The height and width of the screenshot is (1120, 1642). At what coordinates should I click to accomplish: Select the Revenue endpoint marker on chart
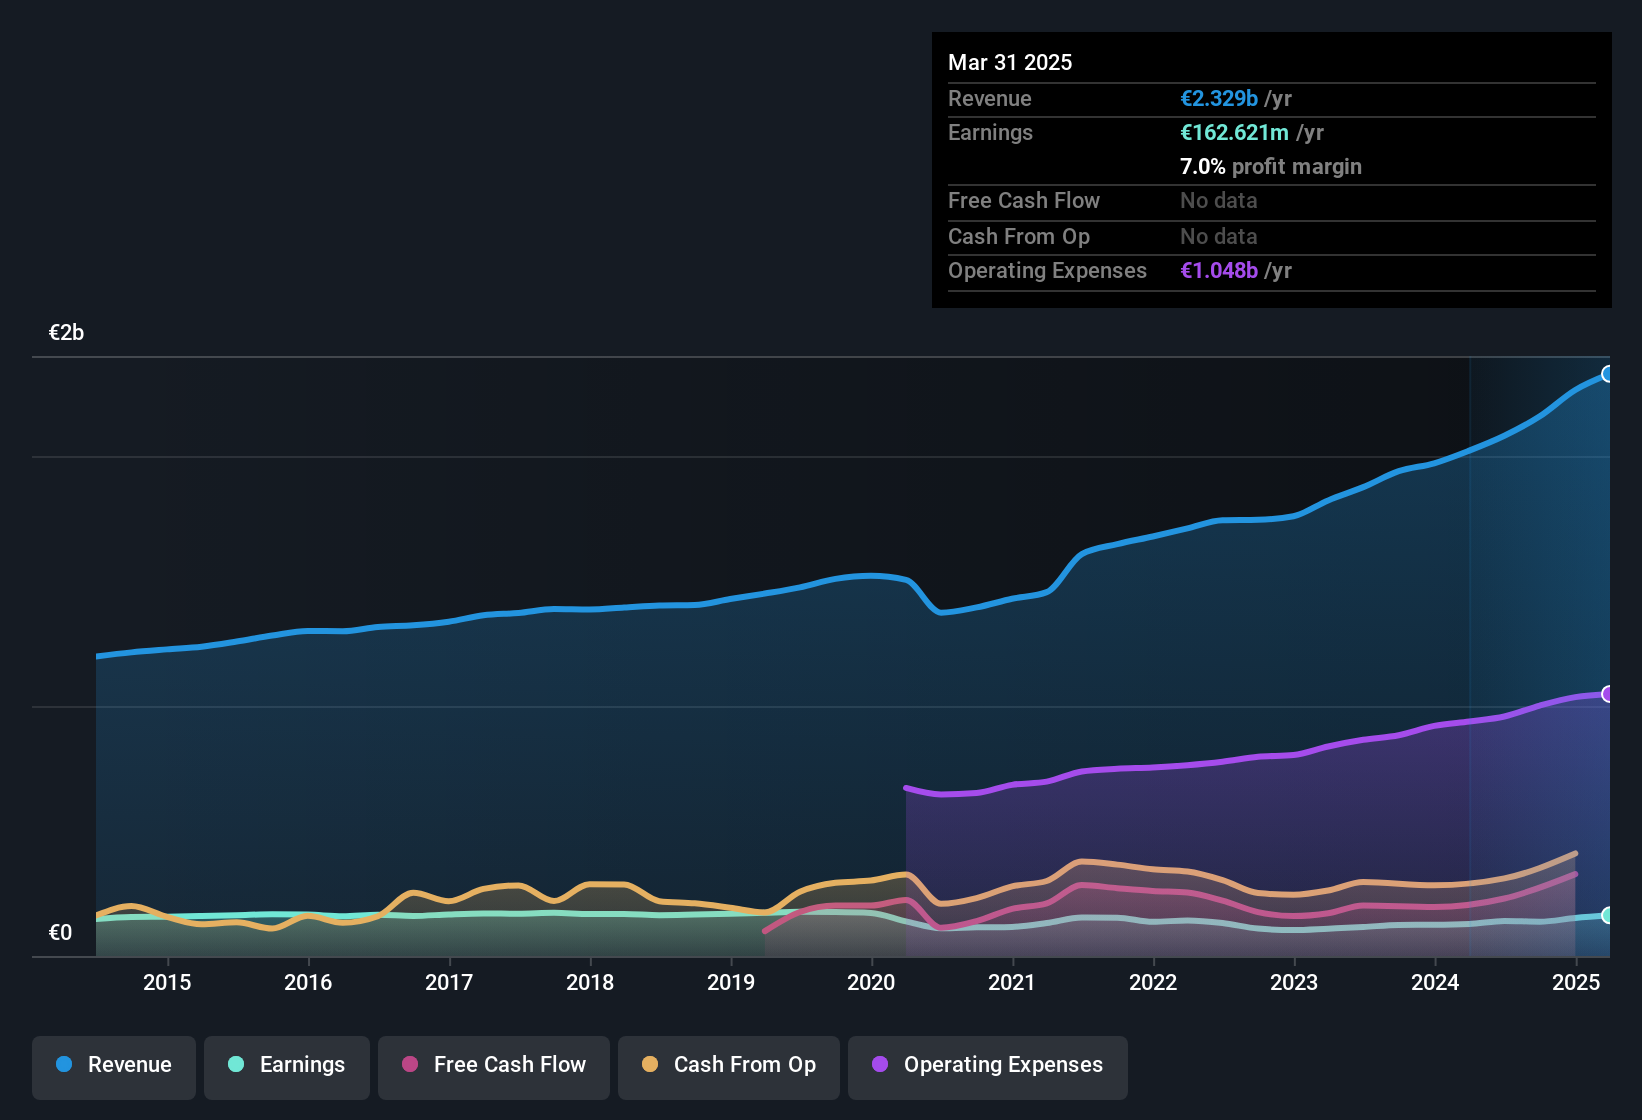coord(1607,374)
